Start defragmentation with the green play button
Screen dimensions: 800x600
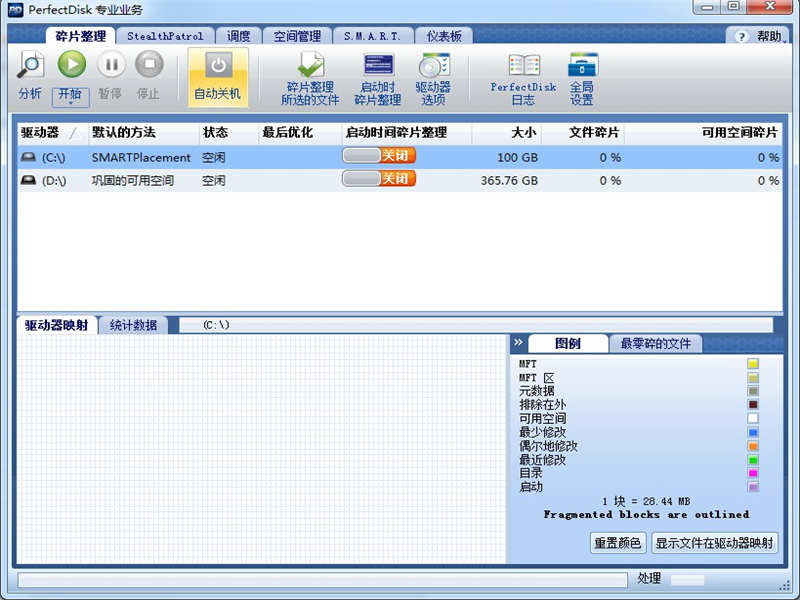(71, 64)
